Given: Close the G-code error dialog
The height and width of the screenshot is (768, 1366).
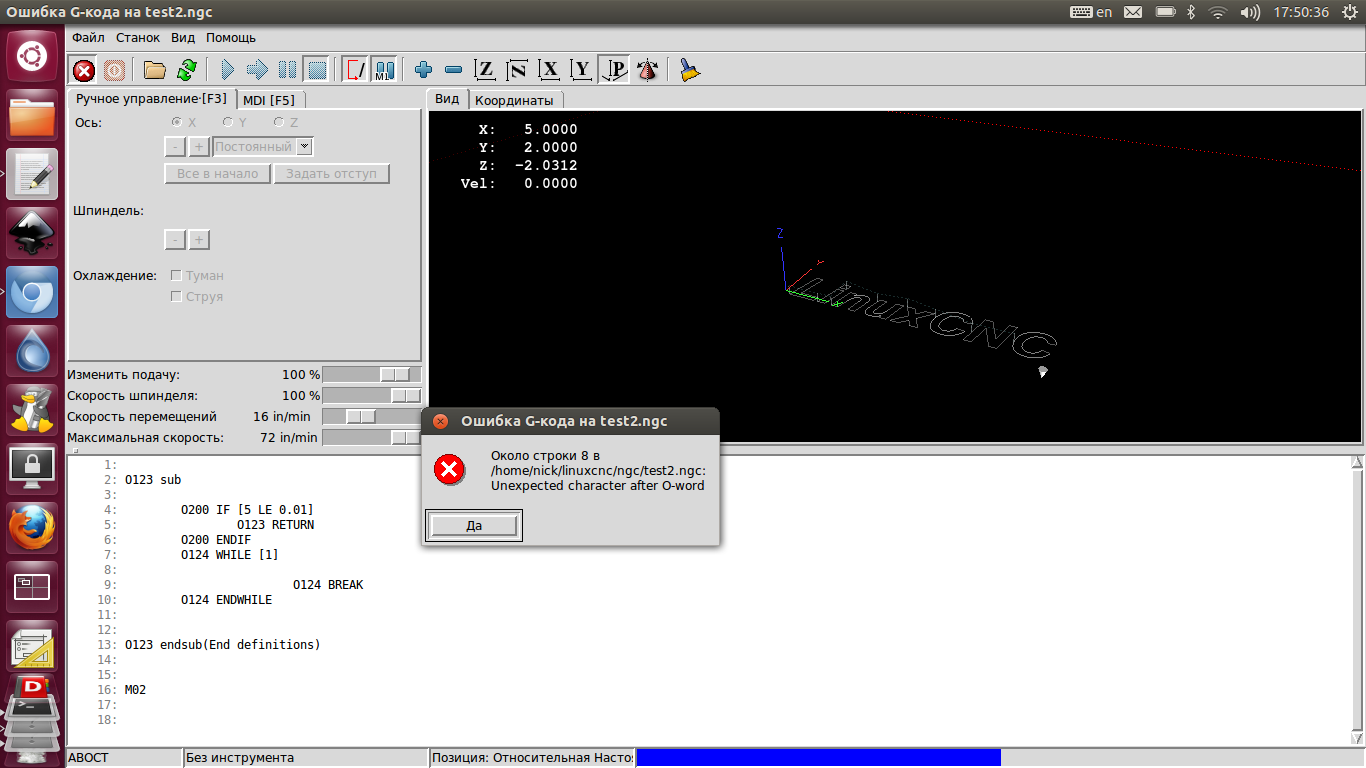Looking at the screenshot, I should pos(440,421).
